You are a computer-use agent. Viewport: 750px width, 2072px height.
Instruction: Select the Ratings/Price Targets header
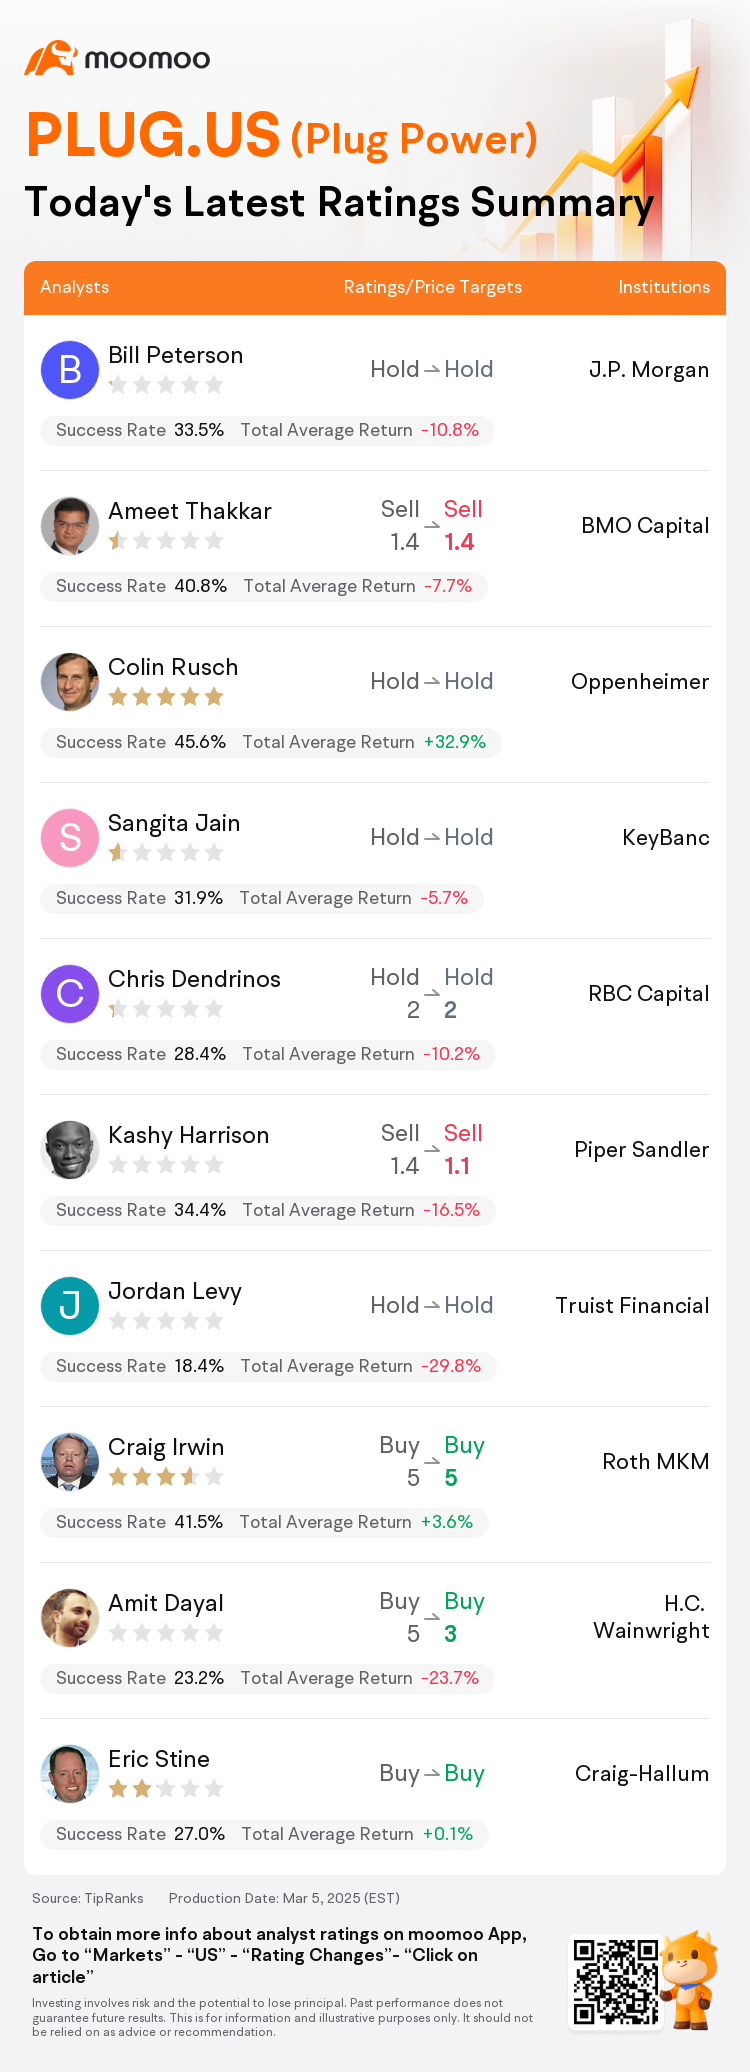pos(433,287)
